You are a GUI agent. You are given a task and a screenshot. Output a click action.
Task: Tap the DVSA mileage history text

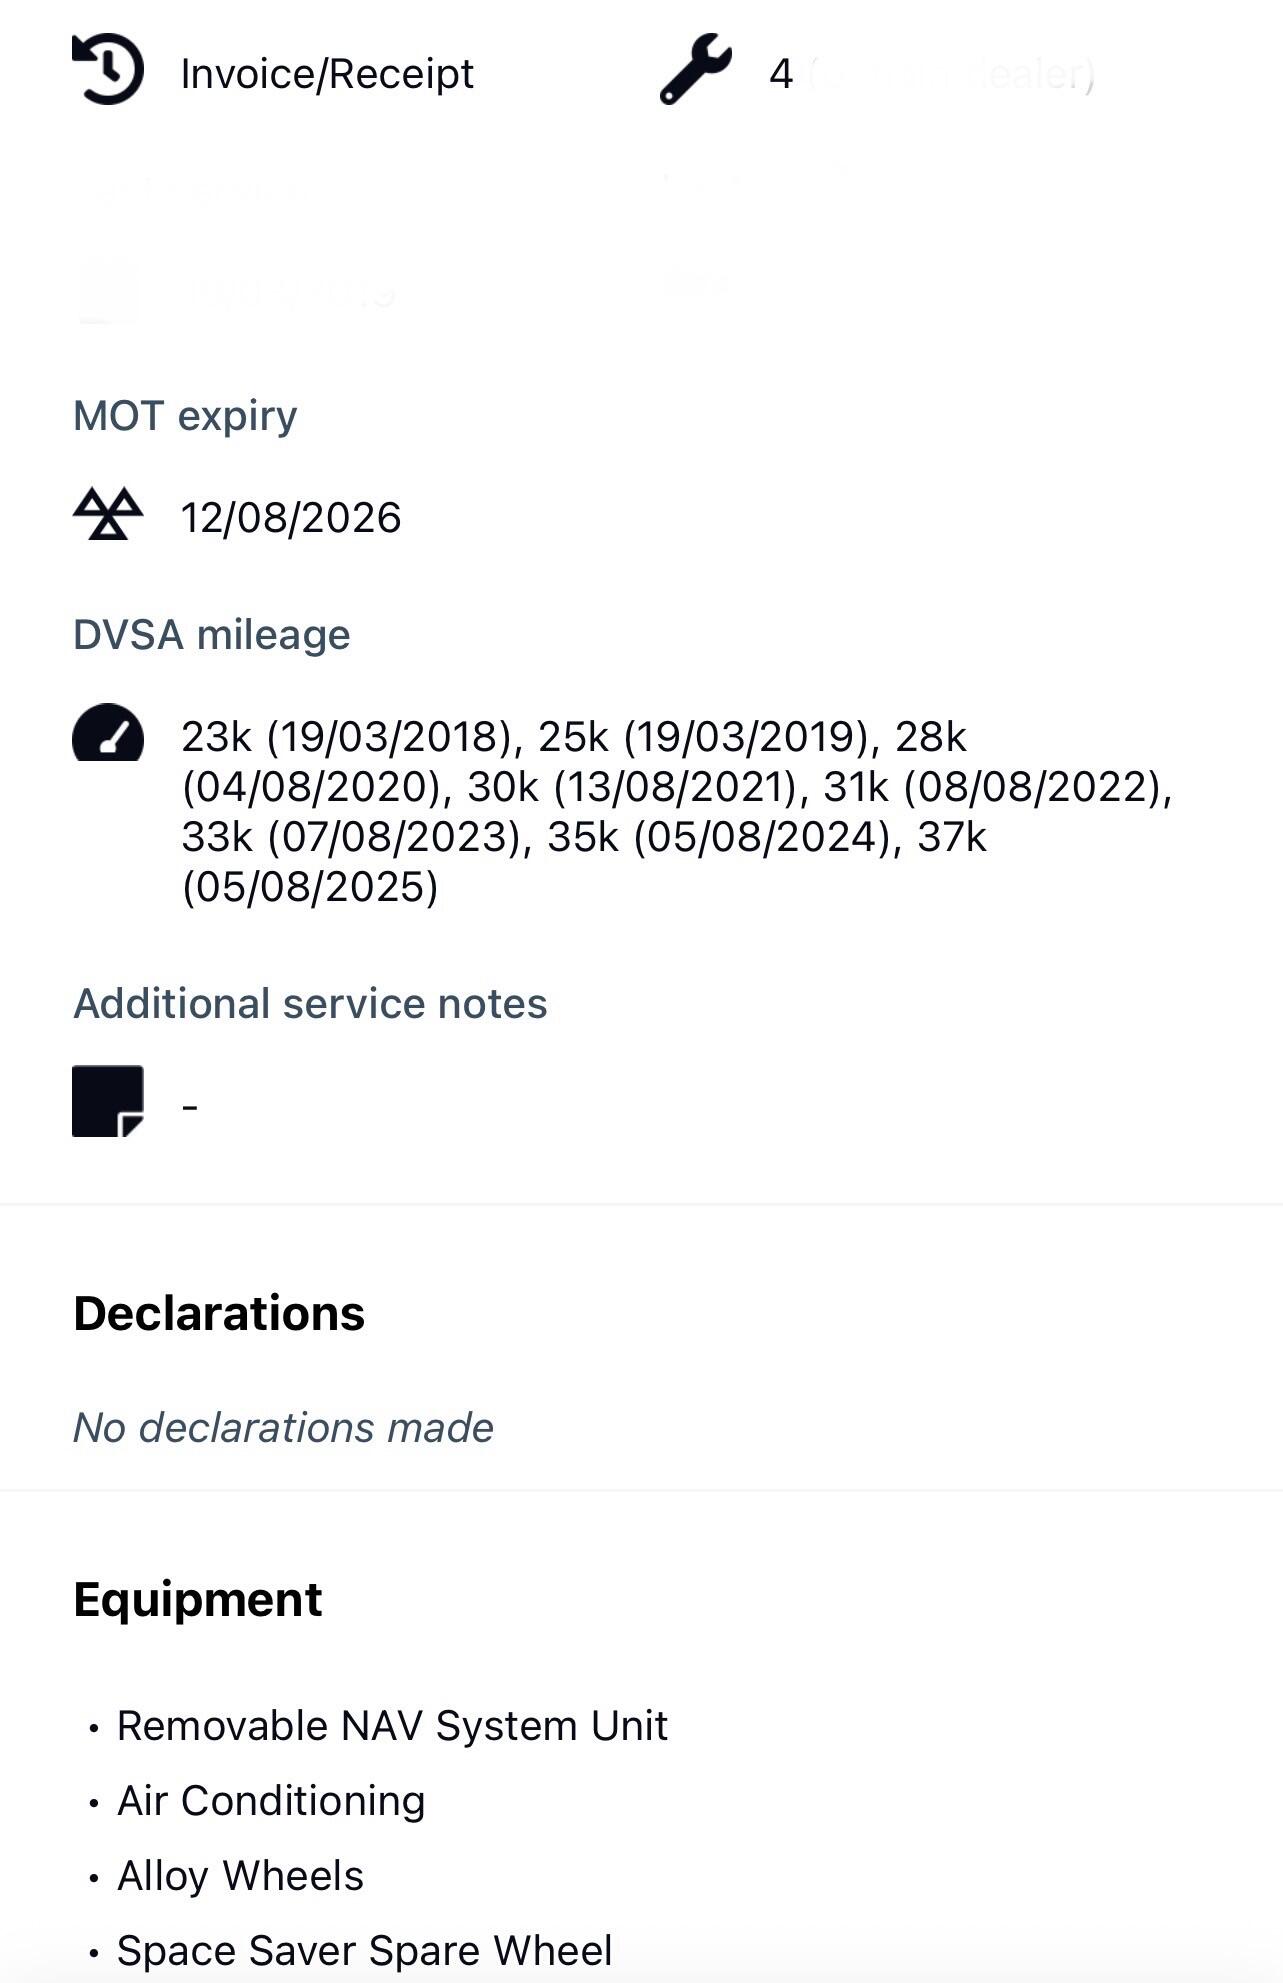tap(676, 811)
